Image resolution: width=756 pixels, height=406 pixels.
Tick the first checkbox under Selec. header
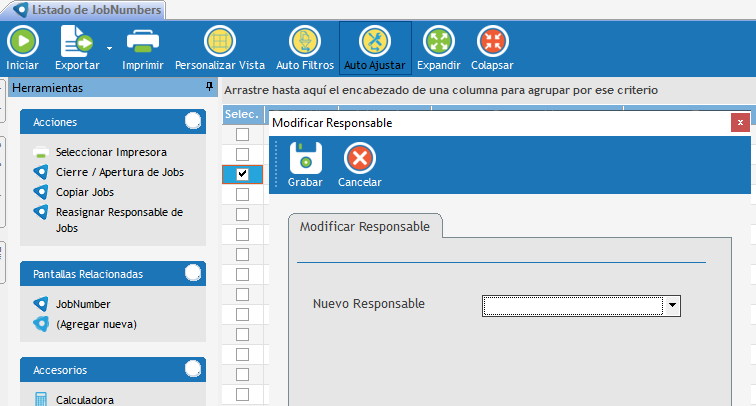[x=242, y=154]
